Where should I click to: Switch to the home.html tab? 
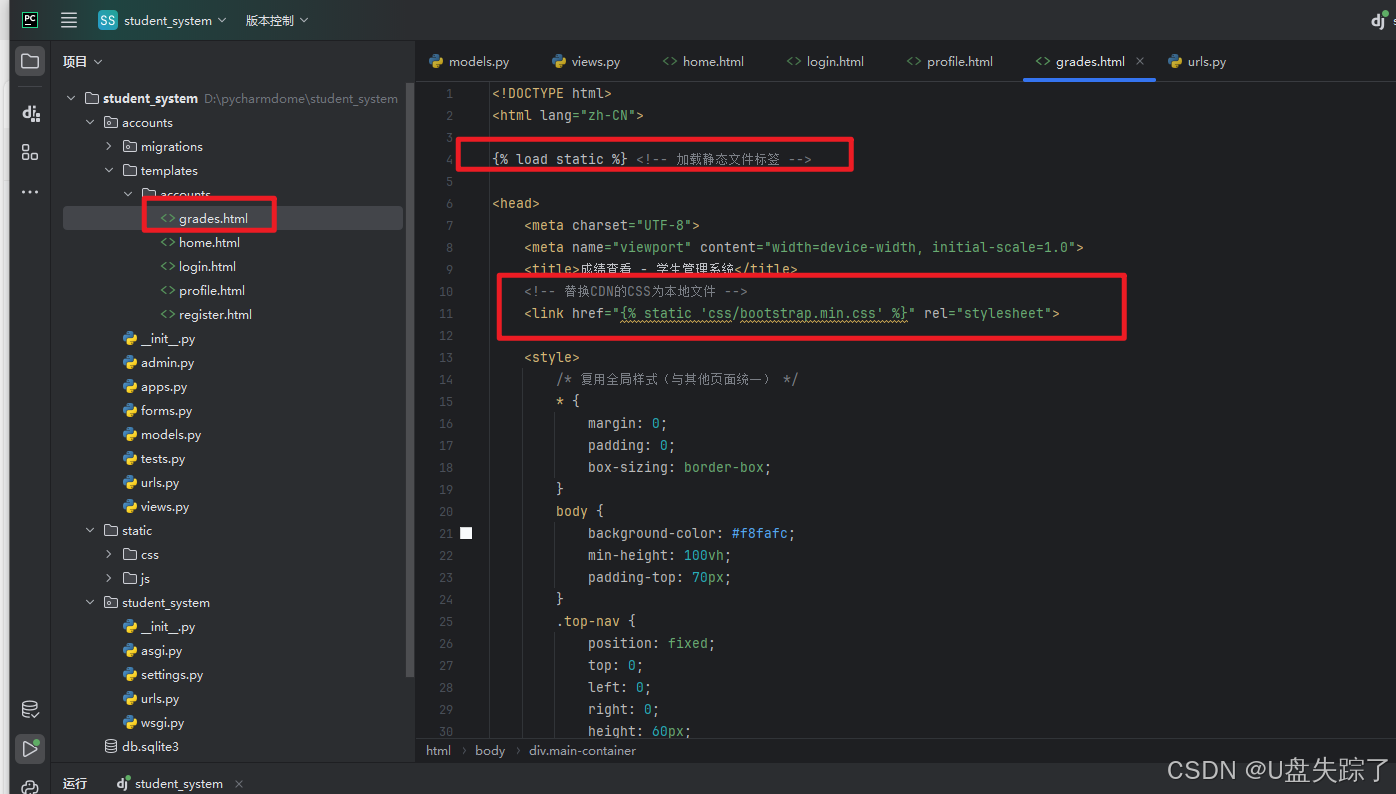tap(704, 61)
